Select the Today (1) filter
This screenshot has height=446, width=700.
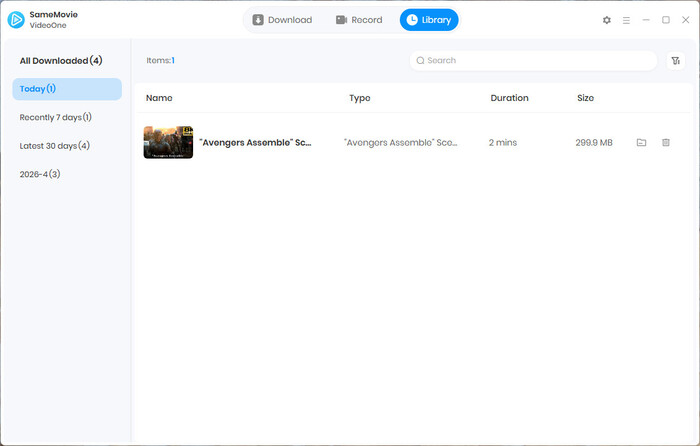point(67,89)
